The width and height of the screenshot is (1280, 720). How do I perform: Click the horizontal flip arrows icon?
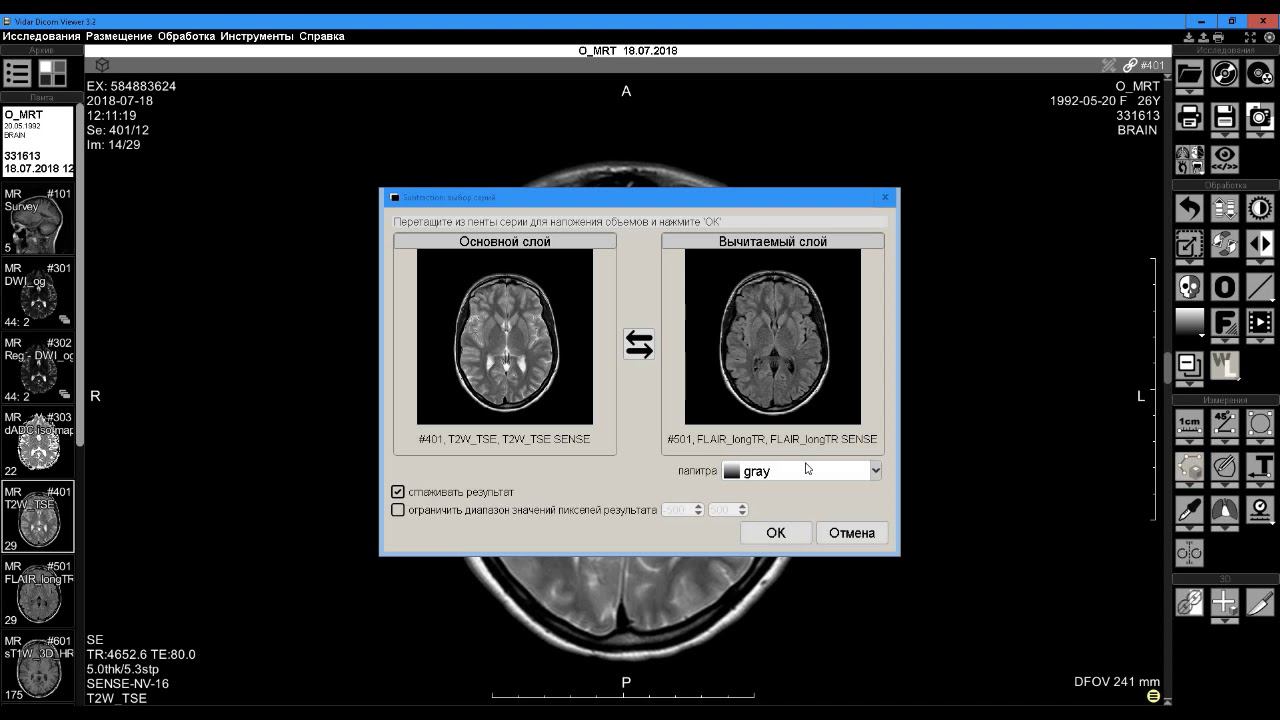pyautogui.click(x=1259, y=244)
